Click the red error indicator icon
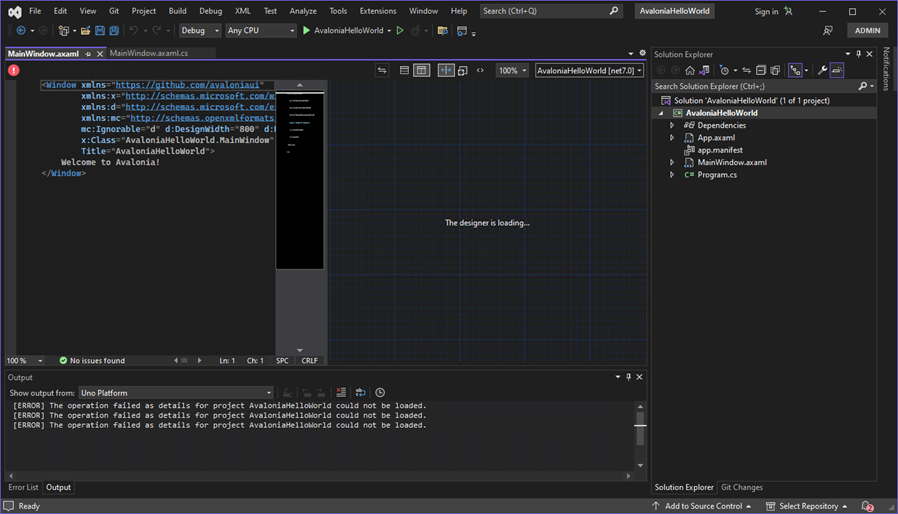Viewport: 898px width, 514px height. pos(14,70)
